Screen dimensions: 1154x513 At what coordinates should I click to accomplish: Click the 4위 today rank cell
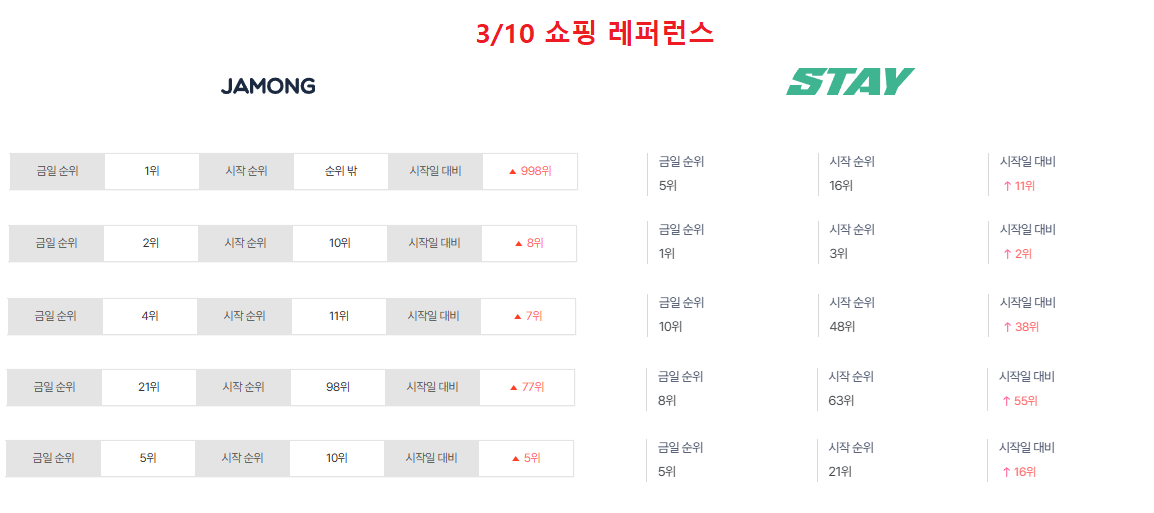pyautogui.click(x=149, y=316)
